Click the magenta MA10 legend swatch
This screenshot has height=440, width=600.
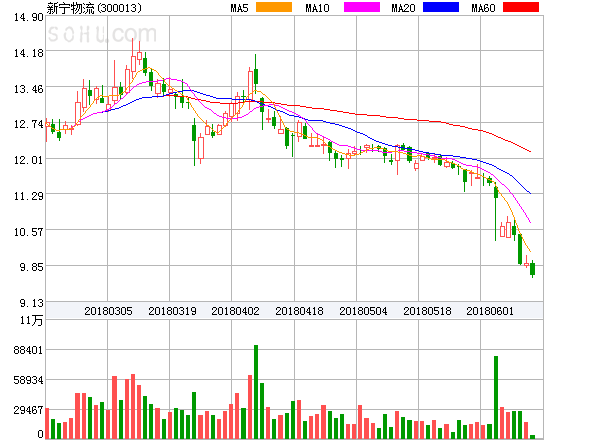pos(362,7)
